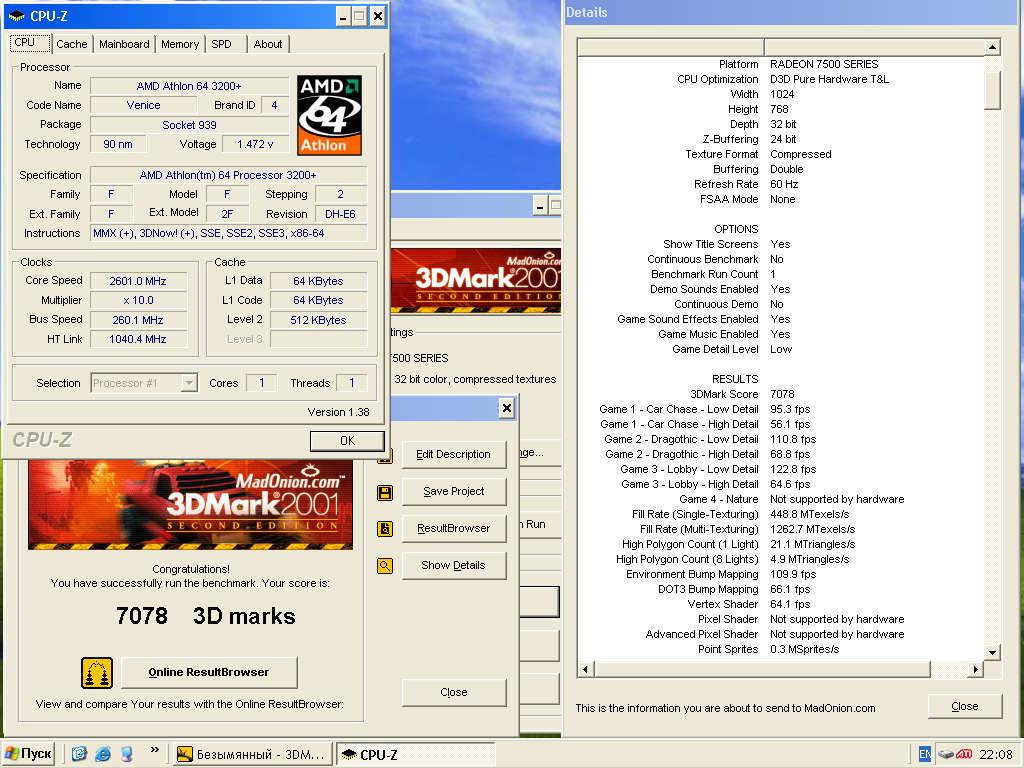Click the Multiplier value x 10.0
Image resolution: width=1024 pixels, height=768 pixels.
pyautogui.click(x=138, y=300)
